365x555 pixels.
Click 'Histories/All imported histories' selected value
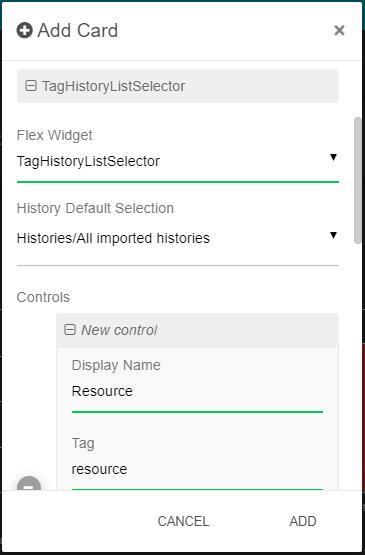[x=113, y=238]
